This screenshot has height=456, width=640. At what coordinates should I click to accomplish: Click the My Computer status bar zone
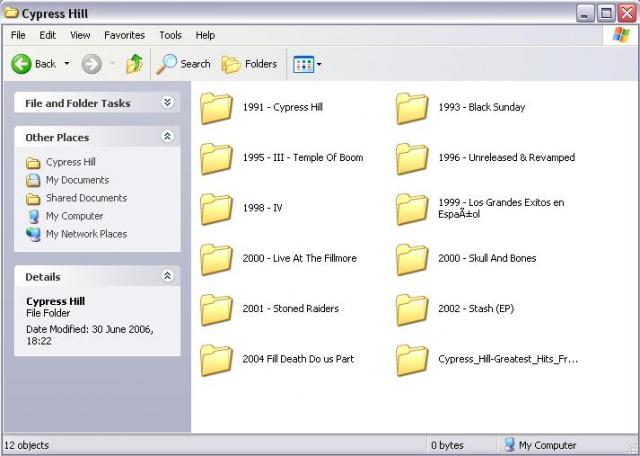541,445
